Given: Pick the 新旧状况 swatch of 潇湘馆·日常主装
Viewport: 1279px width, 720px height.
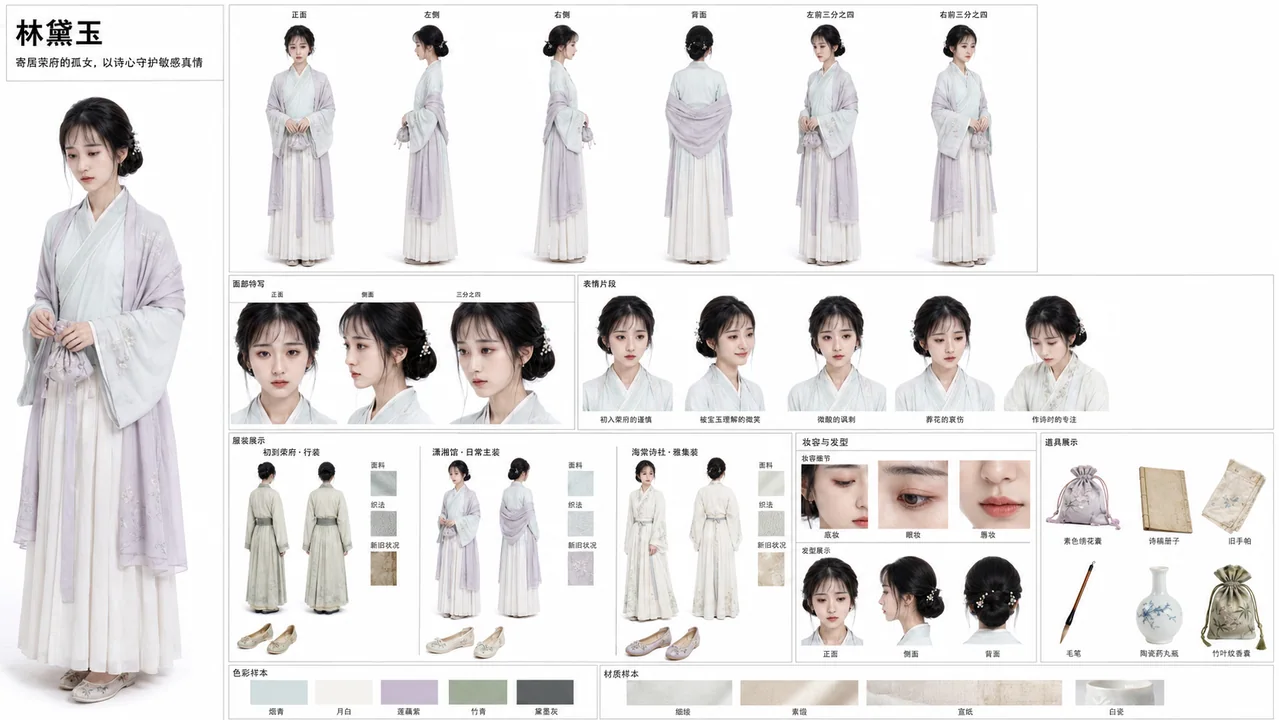Looking at the screenshot, I should point(580,569).
